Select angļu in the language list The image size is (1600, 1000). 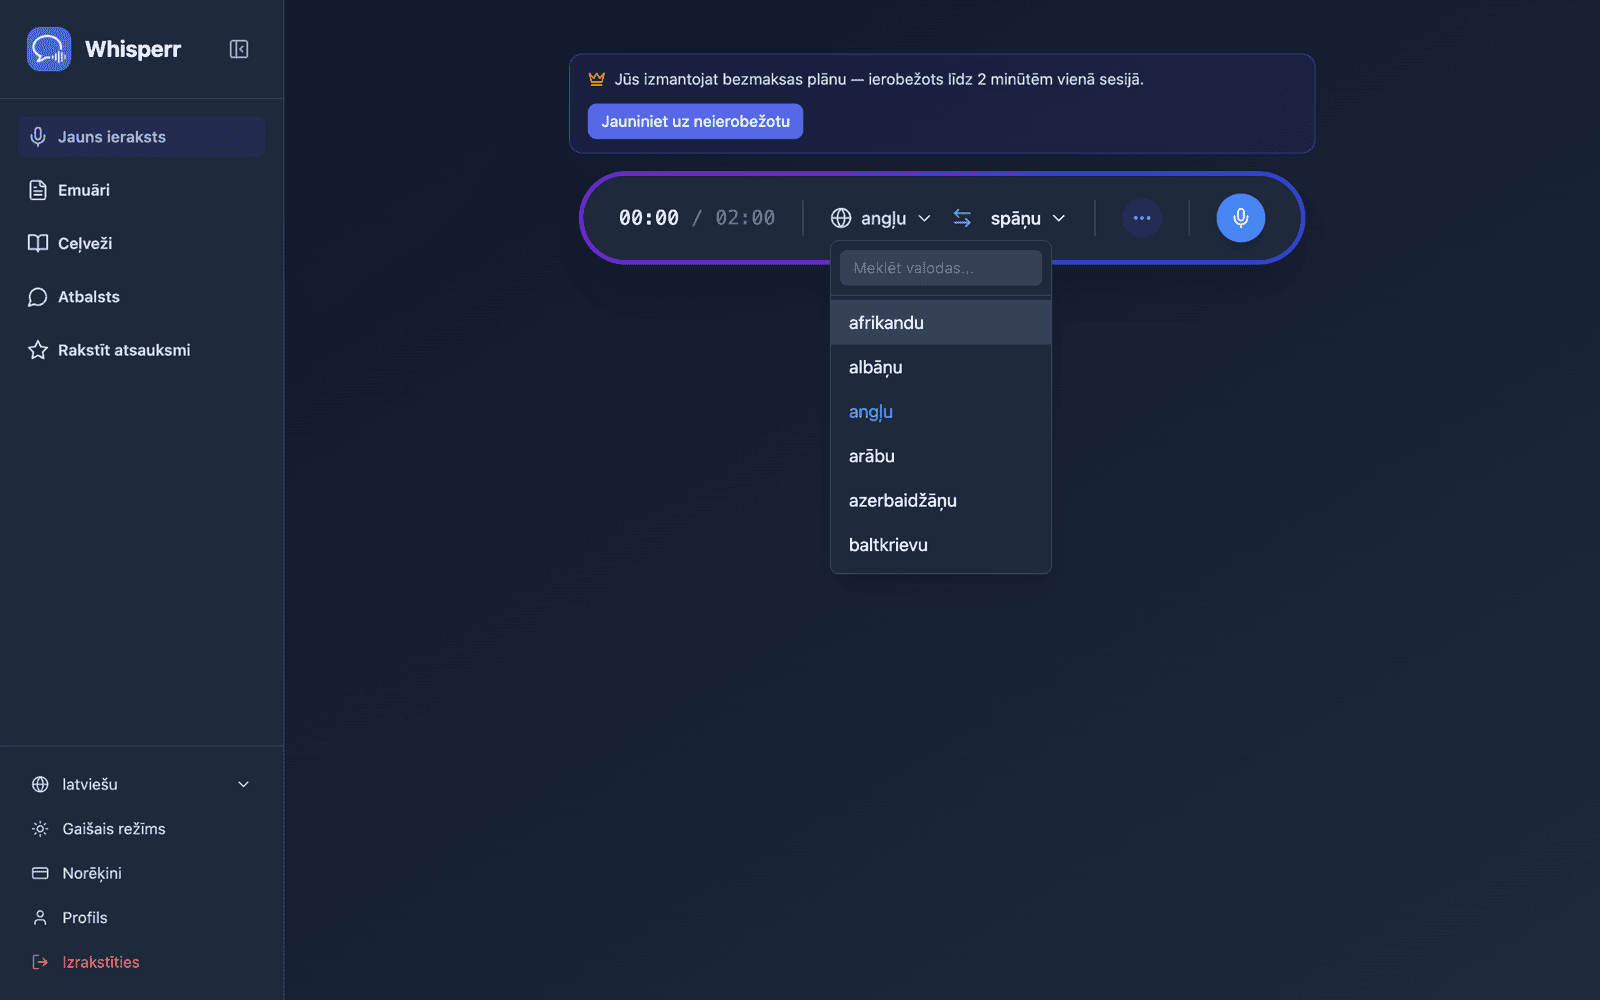click(x=941, y=412)
